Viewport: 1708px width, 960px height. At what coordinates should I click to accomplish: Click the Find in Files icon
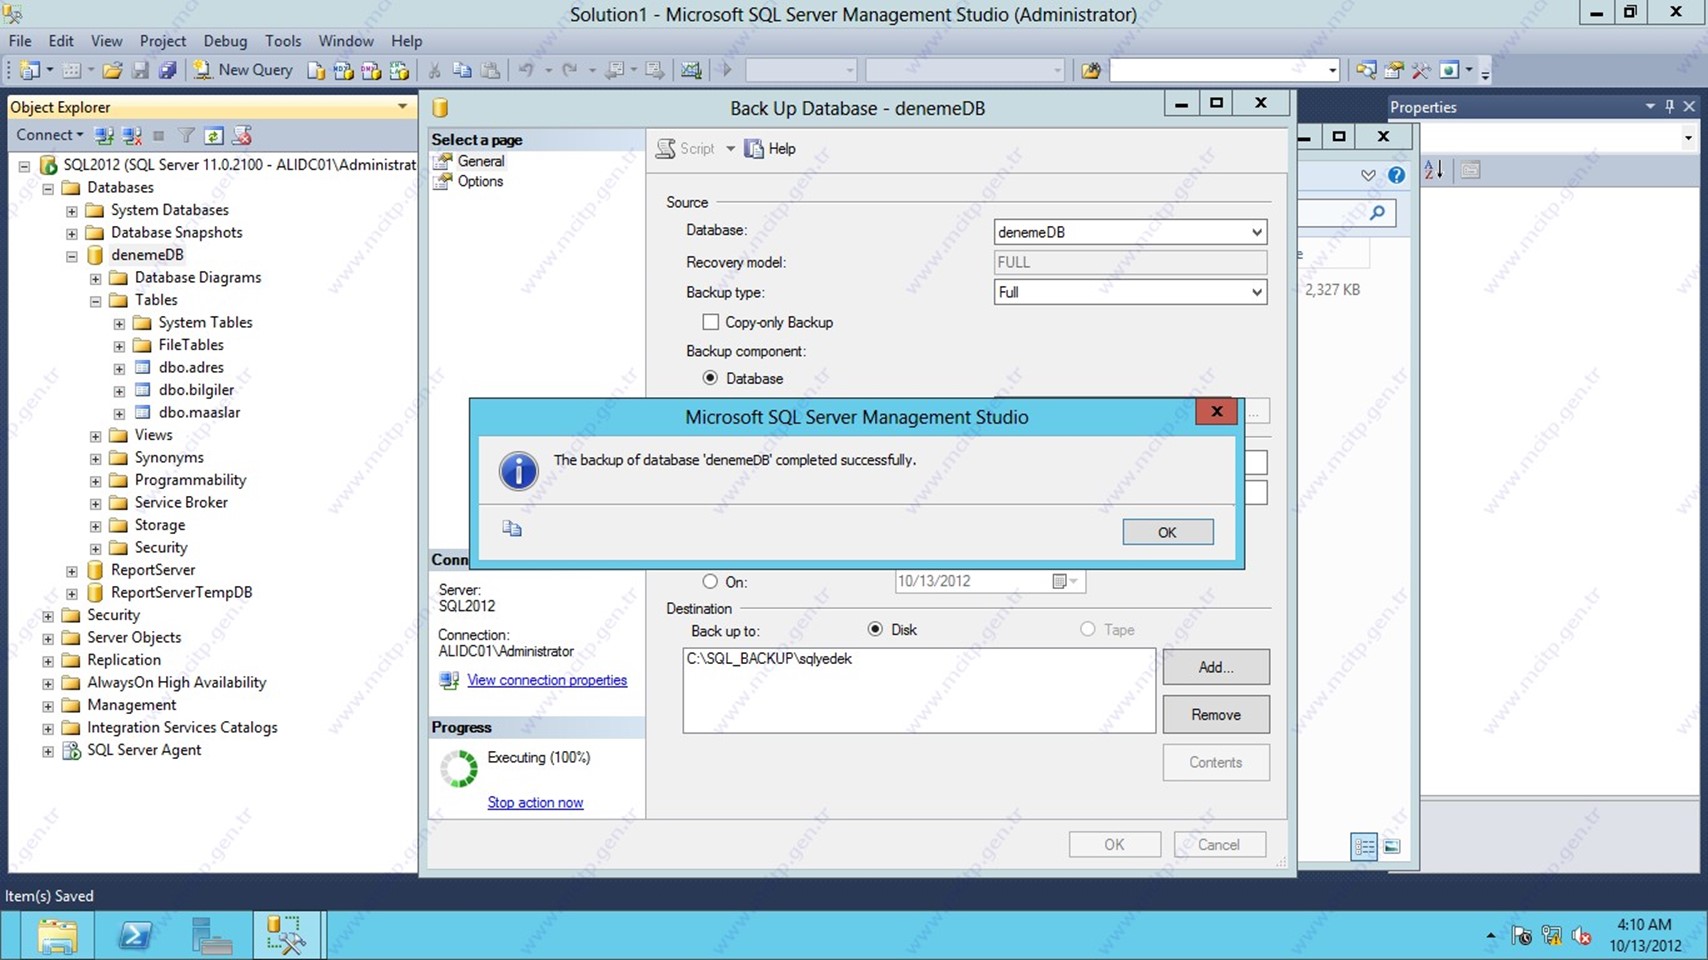1091,70
